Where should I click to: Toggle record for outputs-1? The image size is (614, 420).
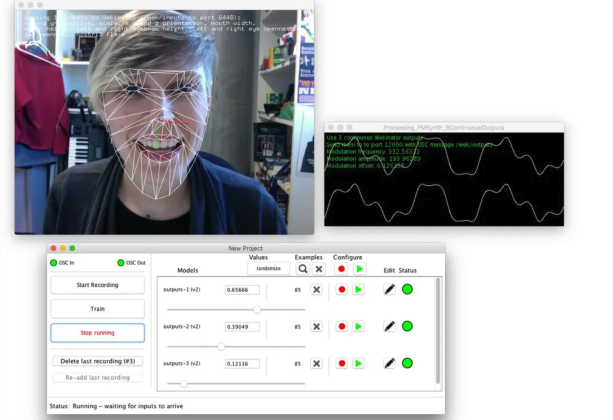341,290
